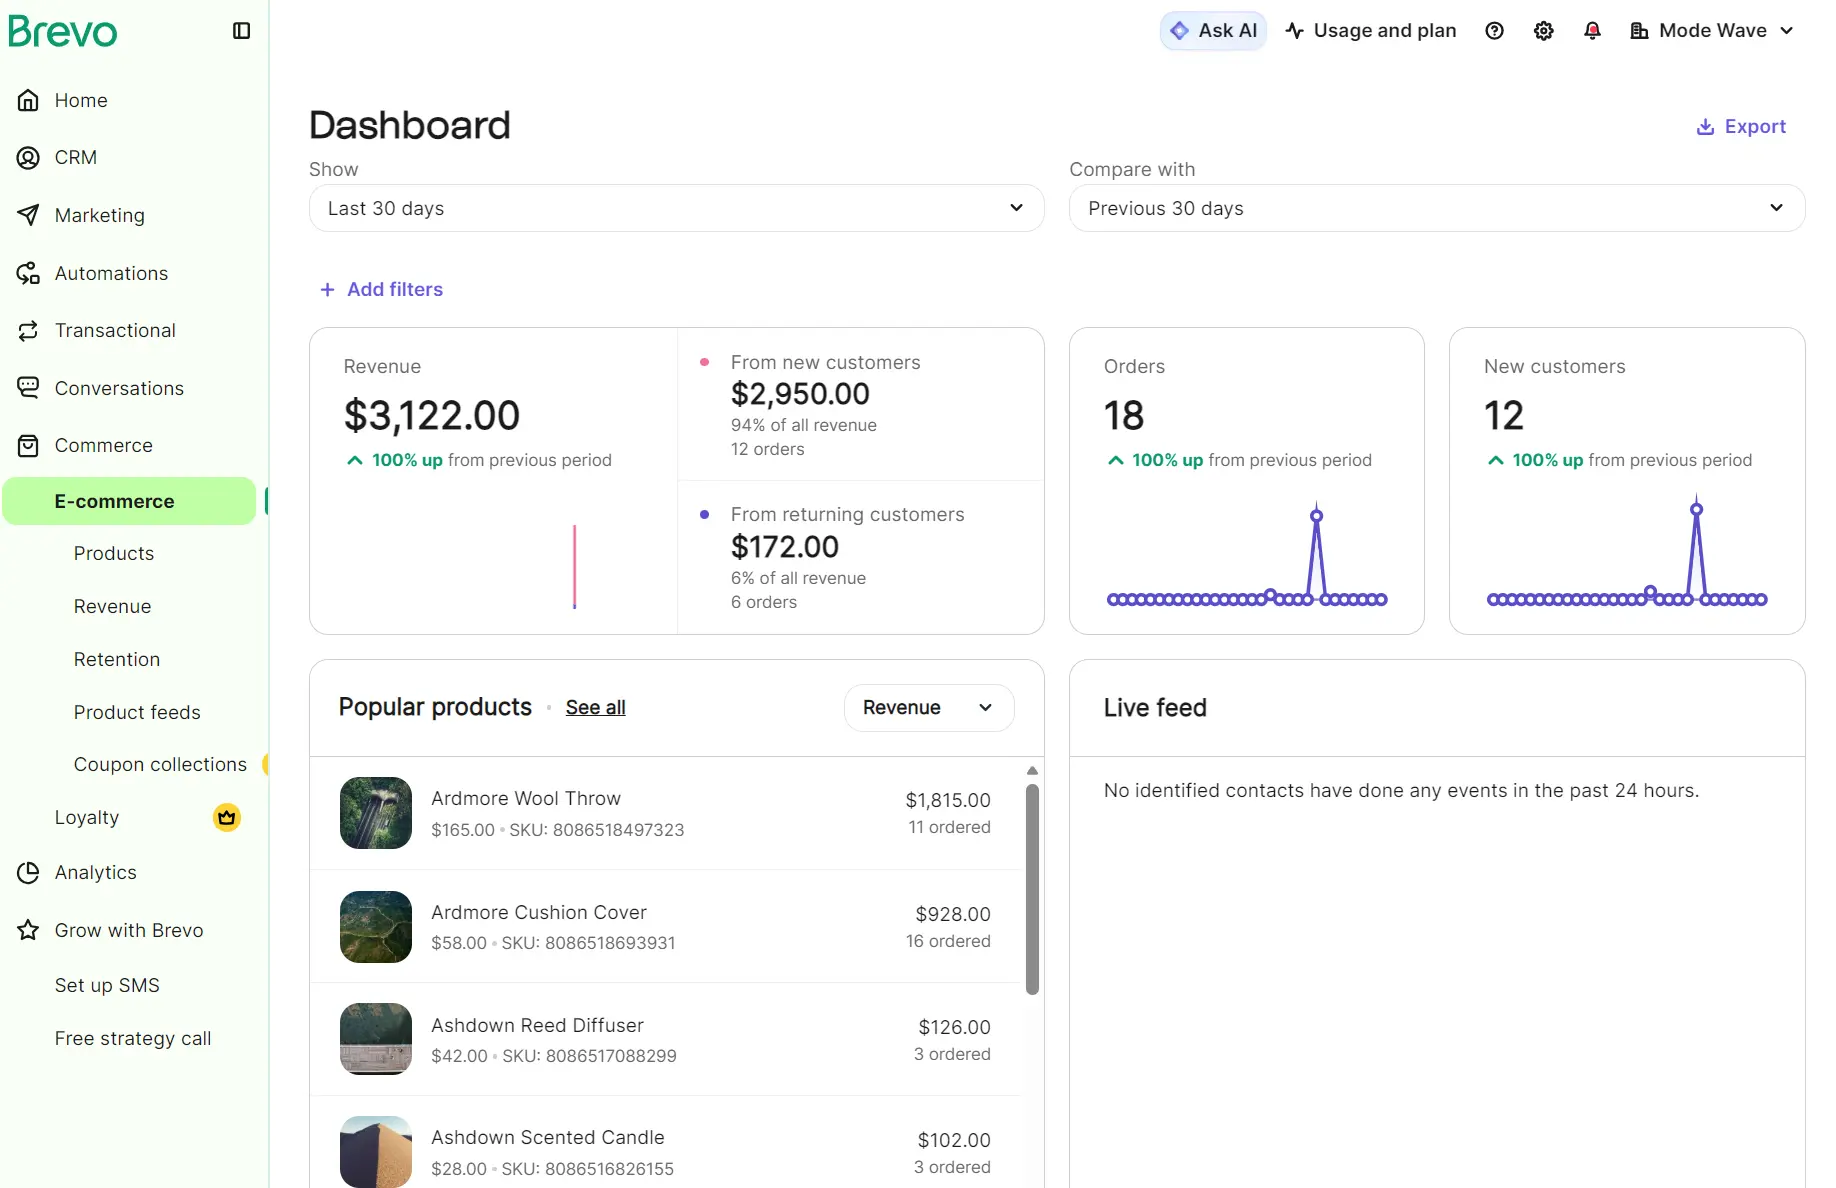This screenshot has width=1836, height=1188.
Task: Select E-commerce in sidebar
Action: point(129,501)
